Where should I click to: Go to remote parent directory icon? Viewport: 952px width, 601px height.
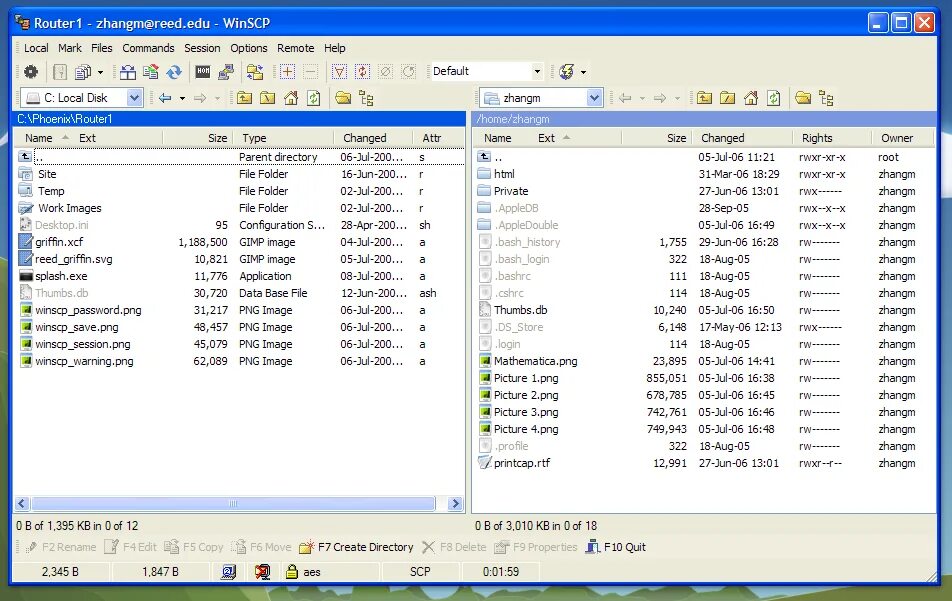pyautogui.click(x=704, y=98)
